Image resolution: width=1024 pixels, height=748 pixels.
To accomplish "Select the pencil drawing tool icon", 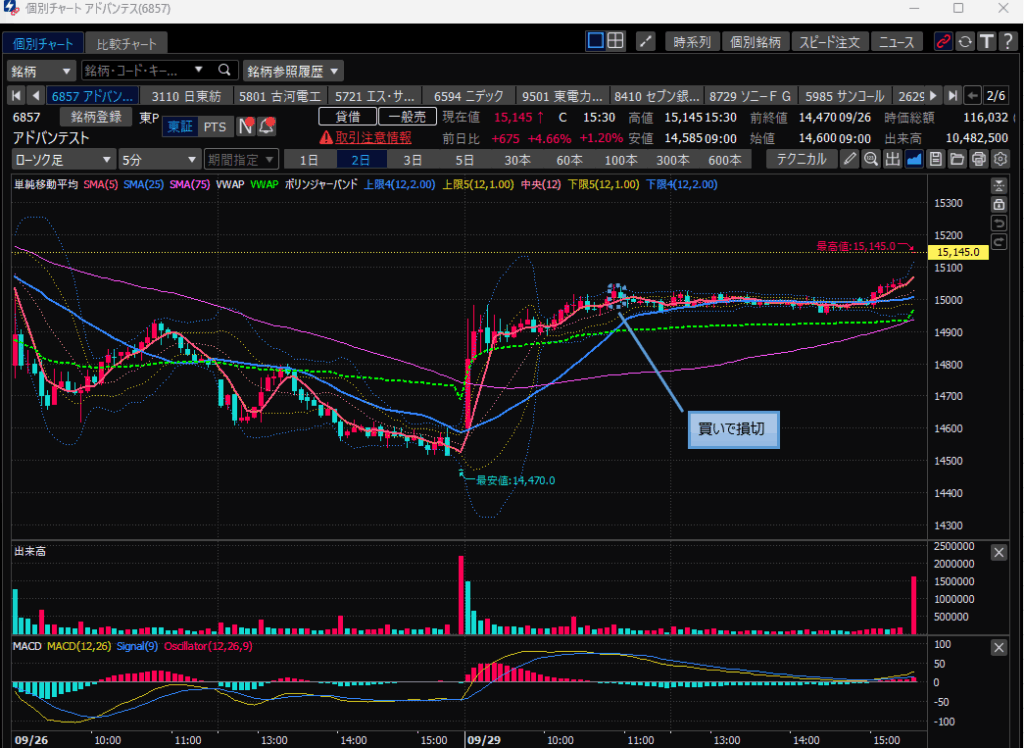I will 850,159.
